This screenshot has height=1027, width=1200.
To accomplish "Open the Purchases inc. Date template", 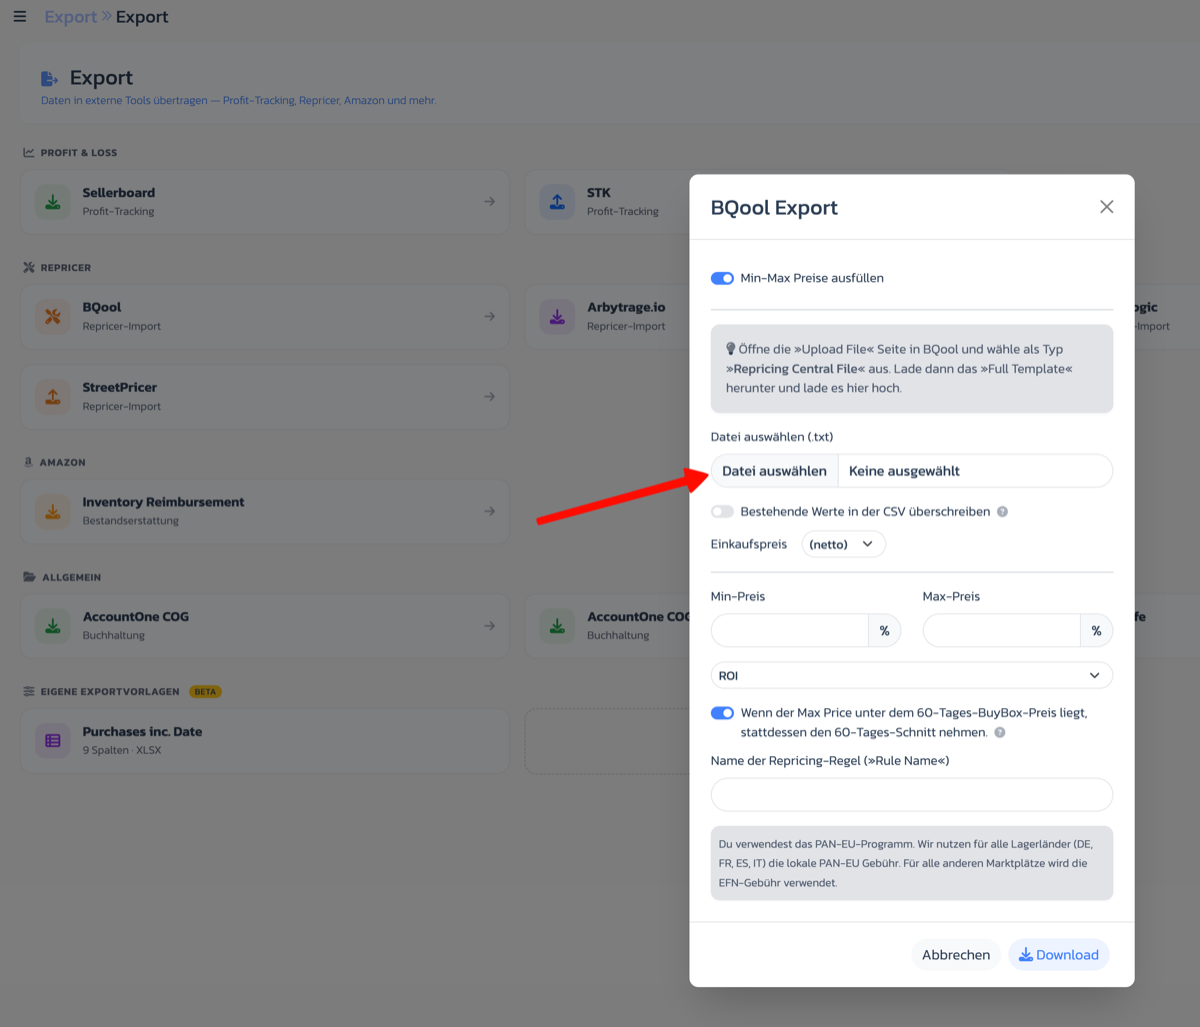I will 265,741.
